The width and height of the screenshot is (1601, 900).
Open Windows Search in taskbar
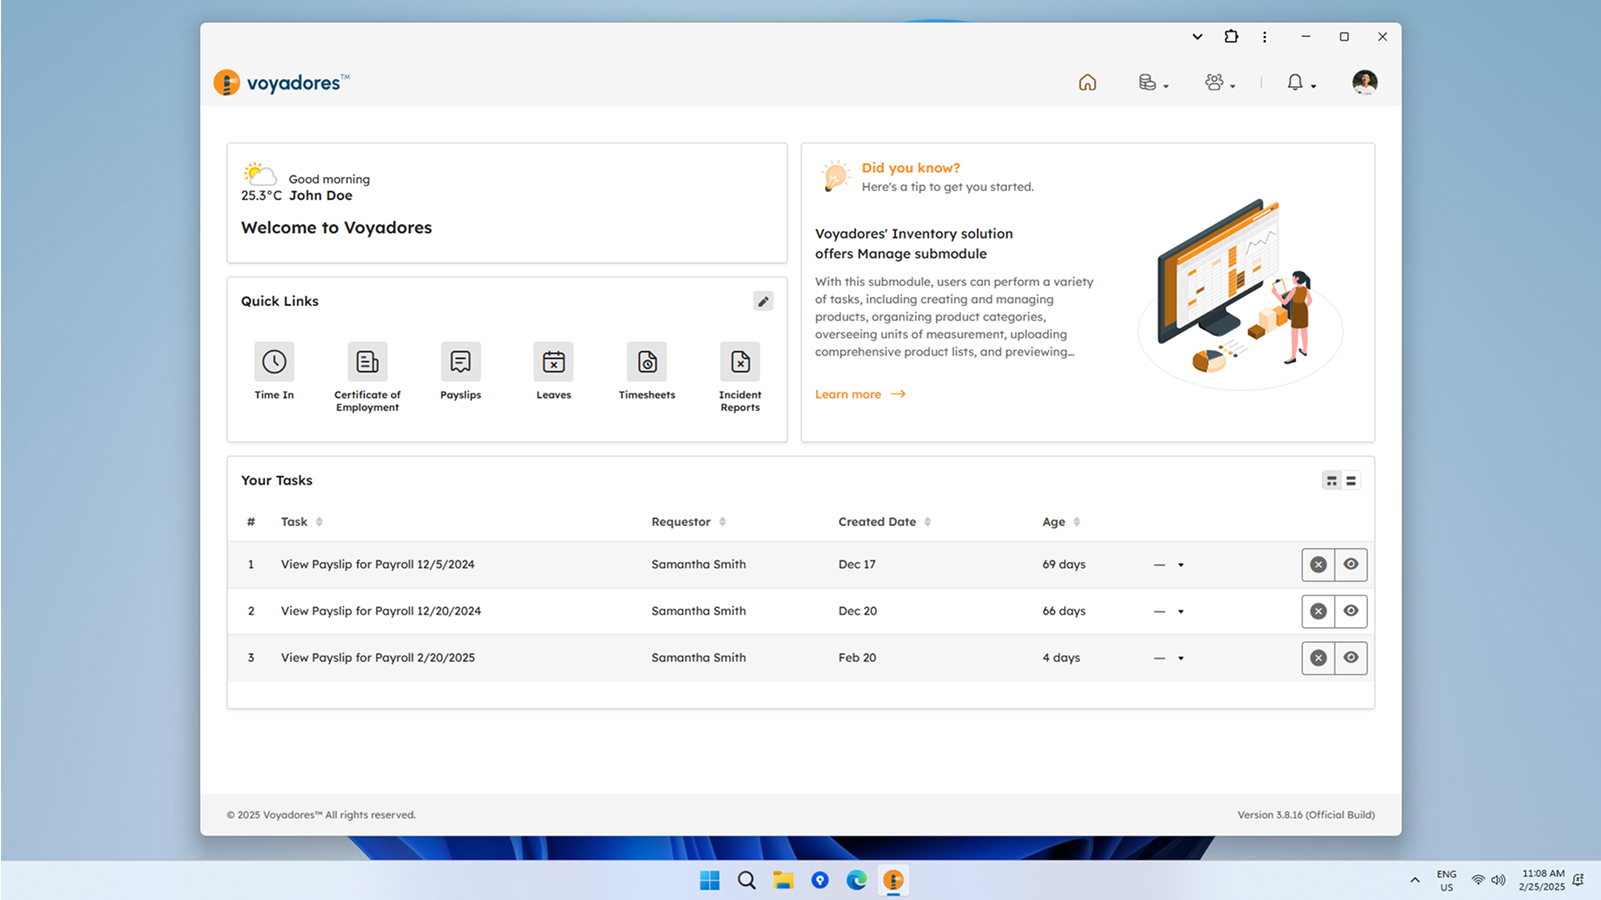pyautogui.click(x=746, y=880)
